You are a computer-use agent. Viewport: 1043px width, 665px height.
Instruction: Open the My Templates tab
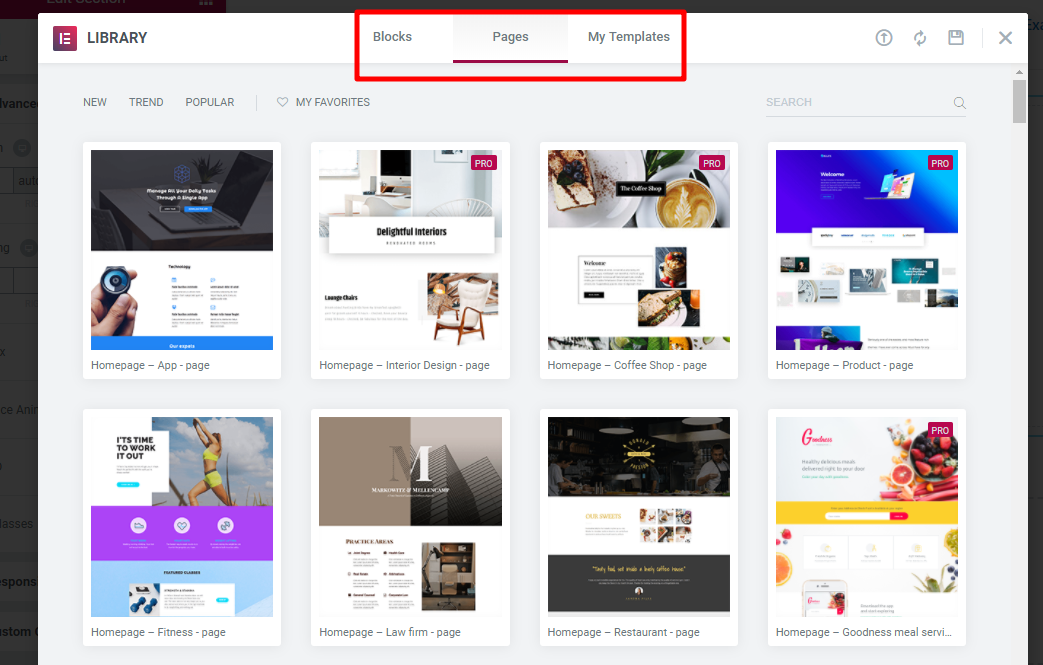click(x=629, y=37)
